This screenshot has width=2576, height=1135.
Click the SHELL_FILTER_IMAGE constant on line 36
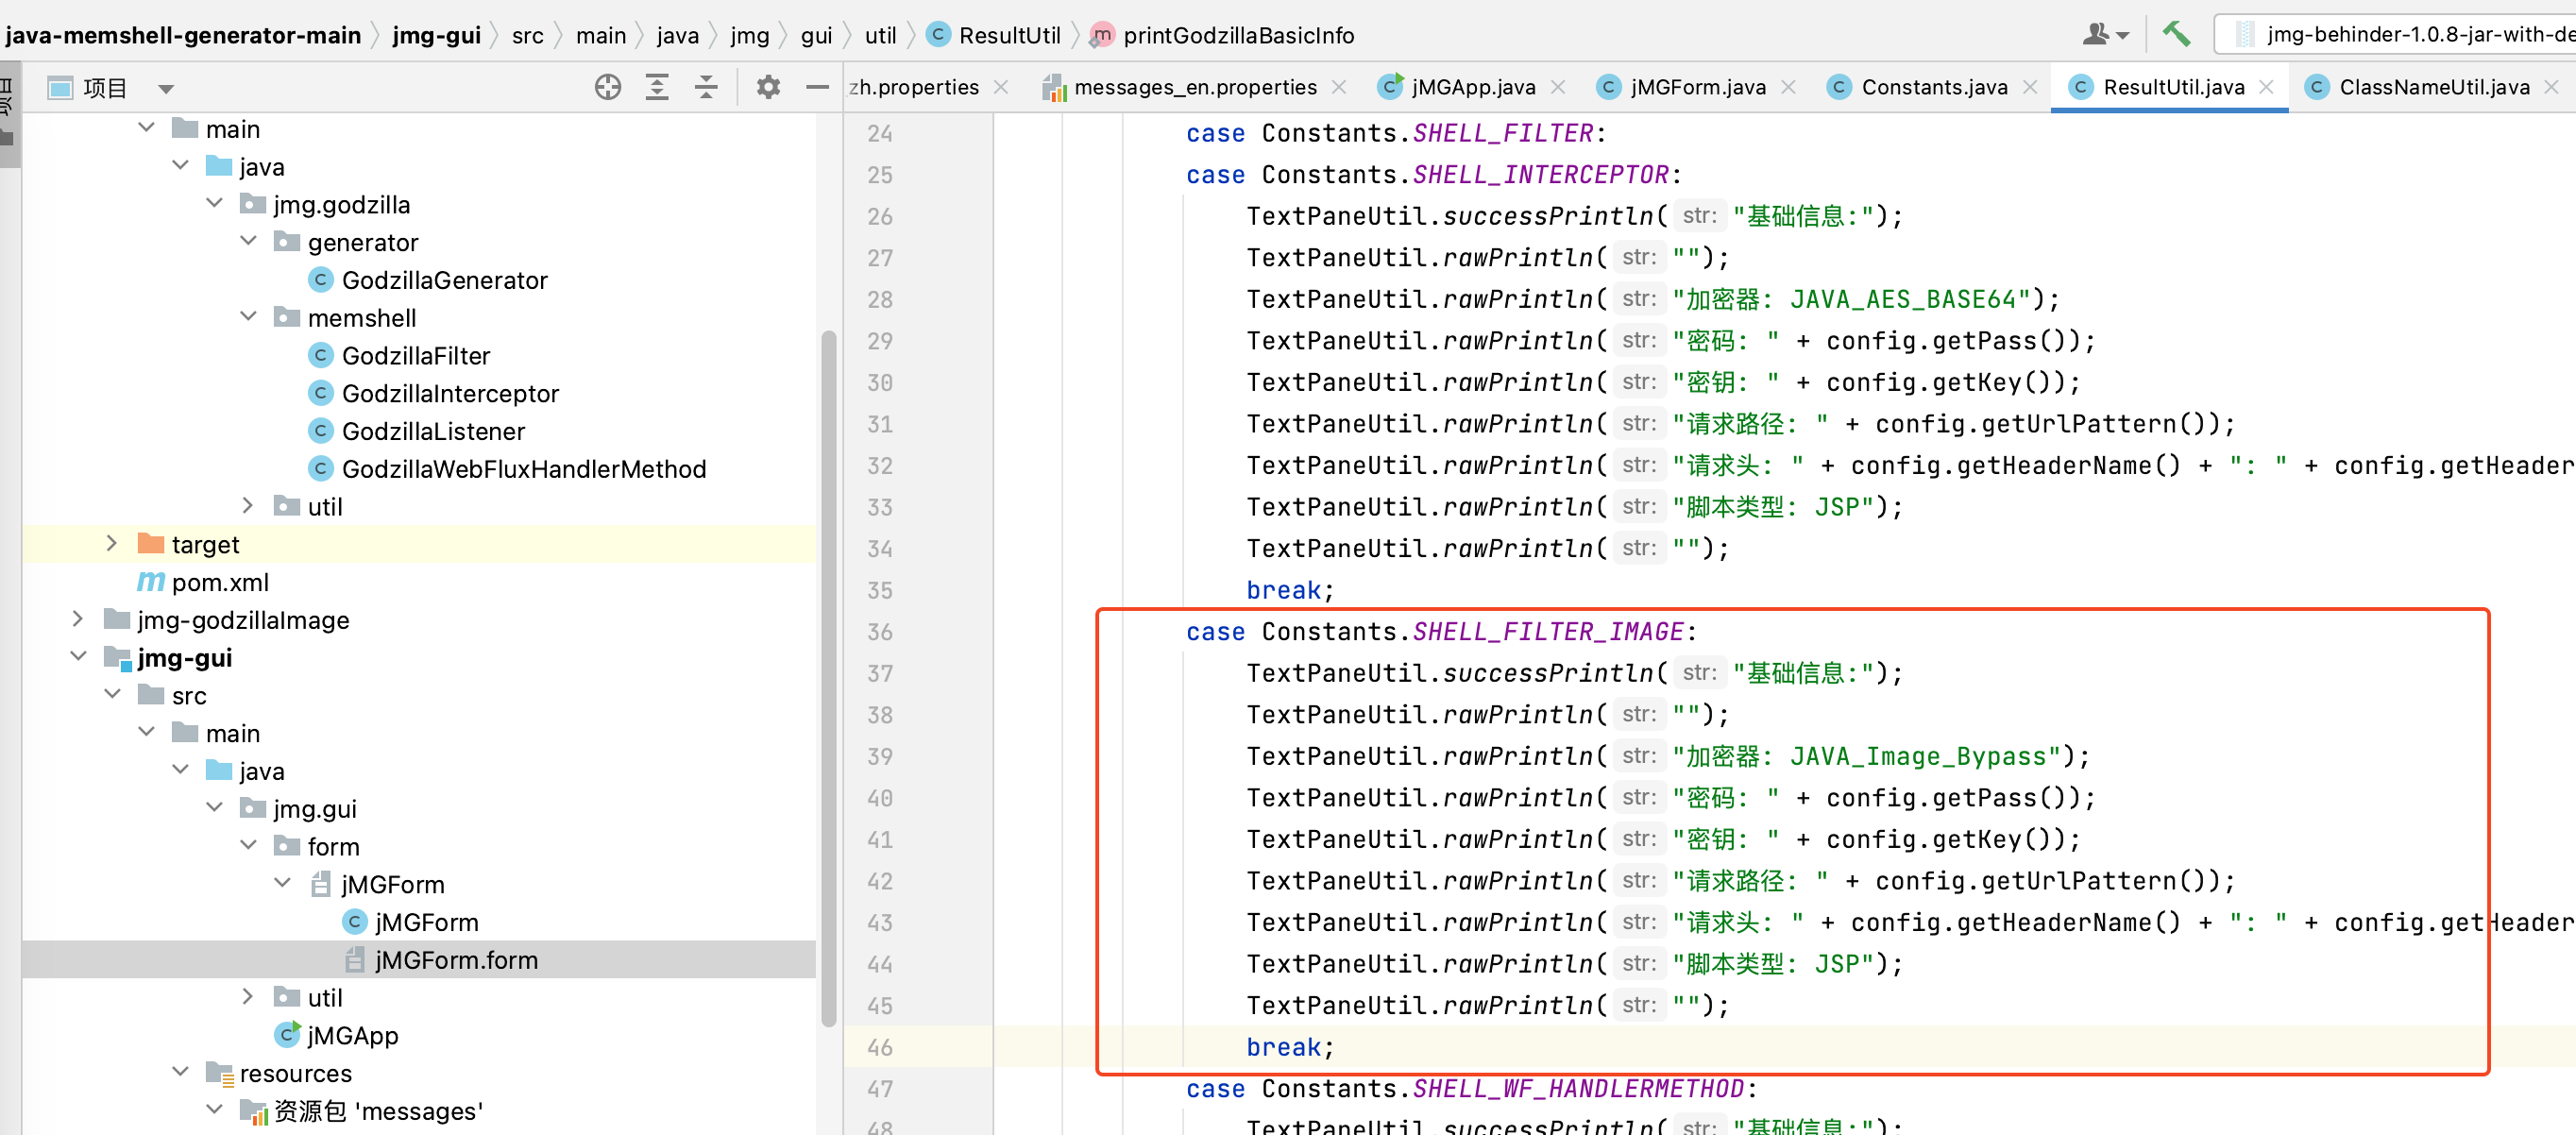1548,632
